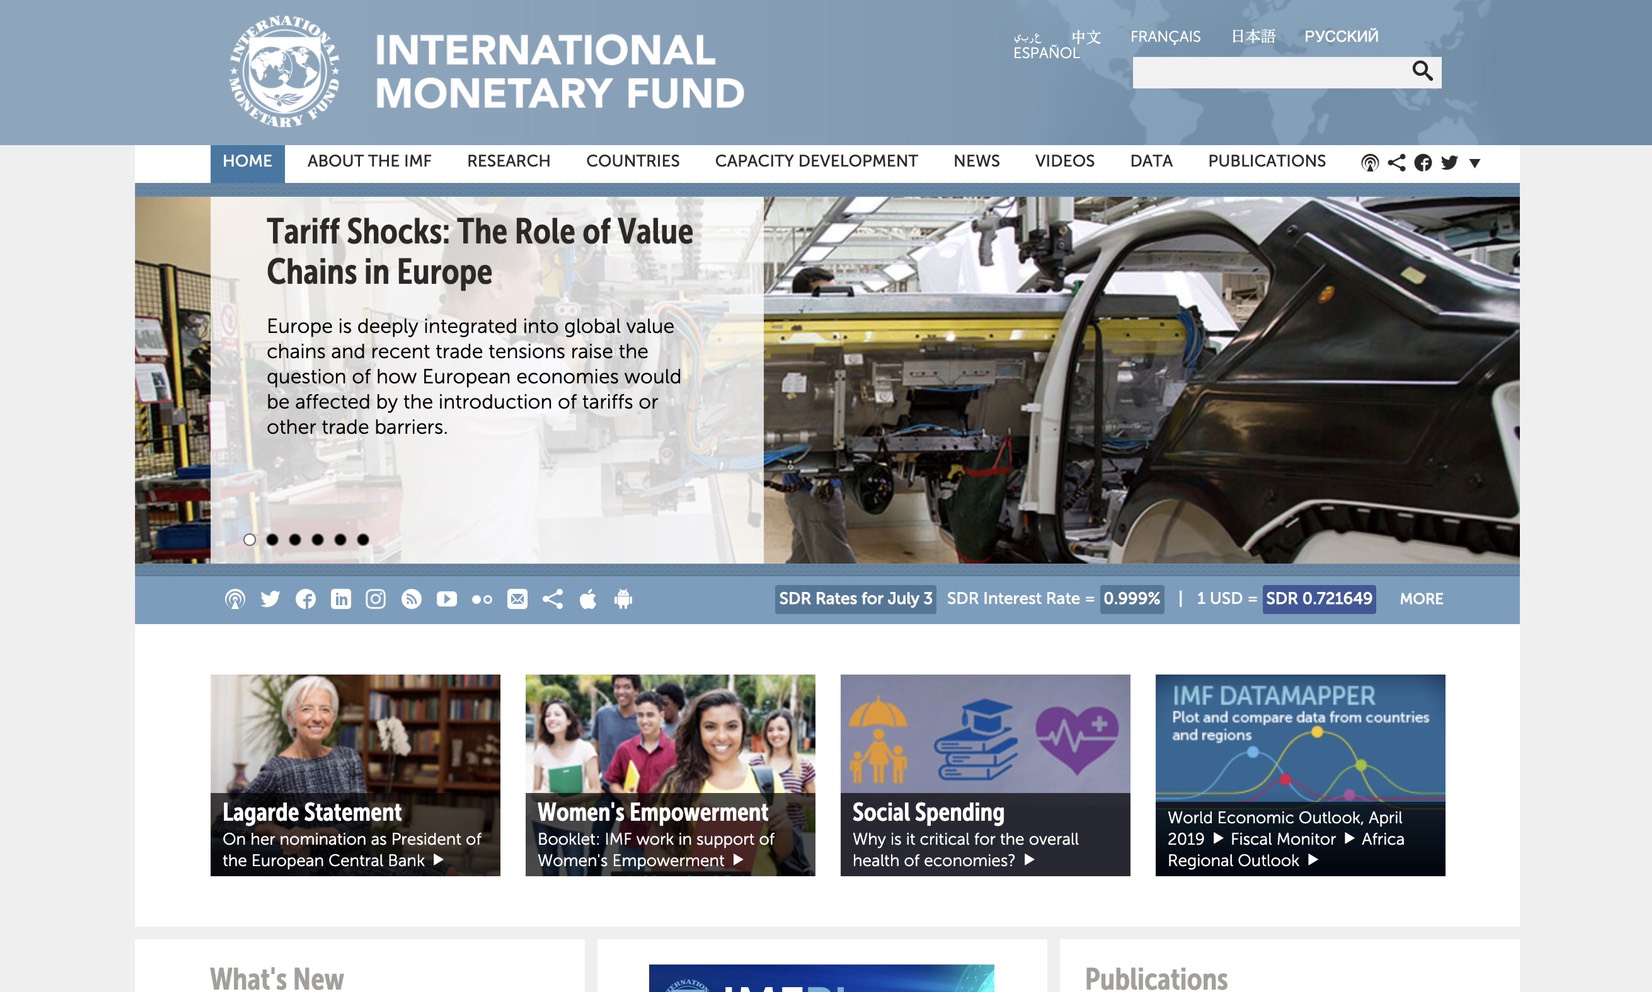Open the Women's Empowerment card
The width and height of the screenshot is (1652, 992).
point(670,775)
